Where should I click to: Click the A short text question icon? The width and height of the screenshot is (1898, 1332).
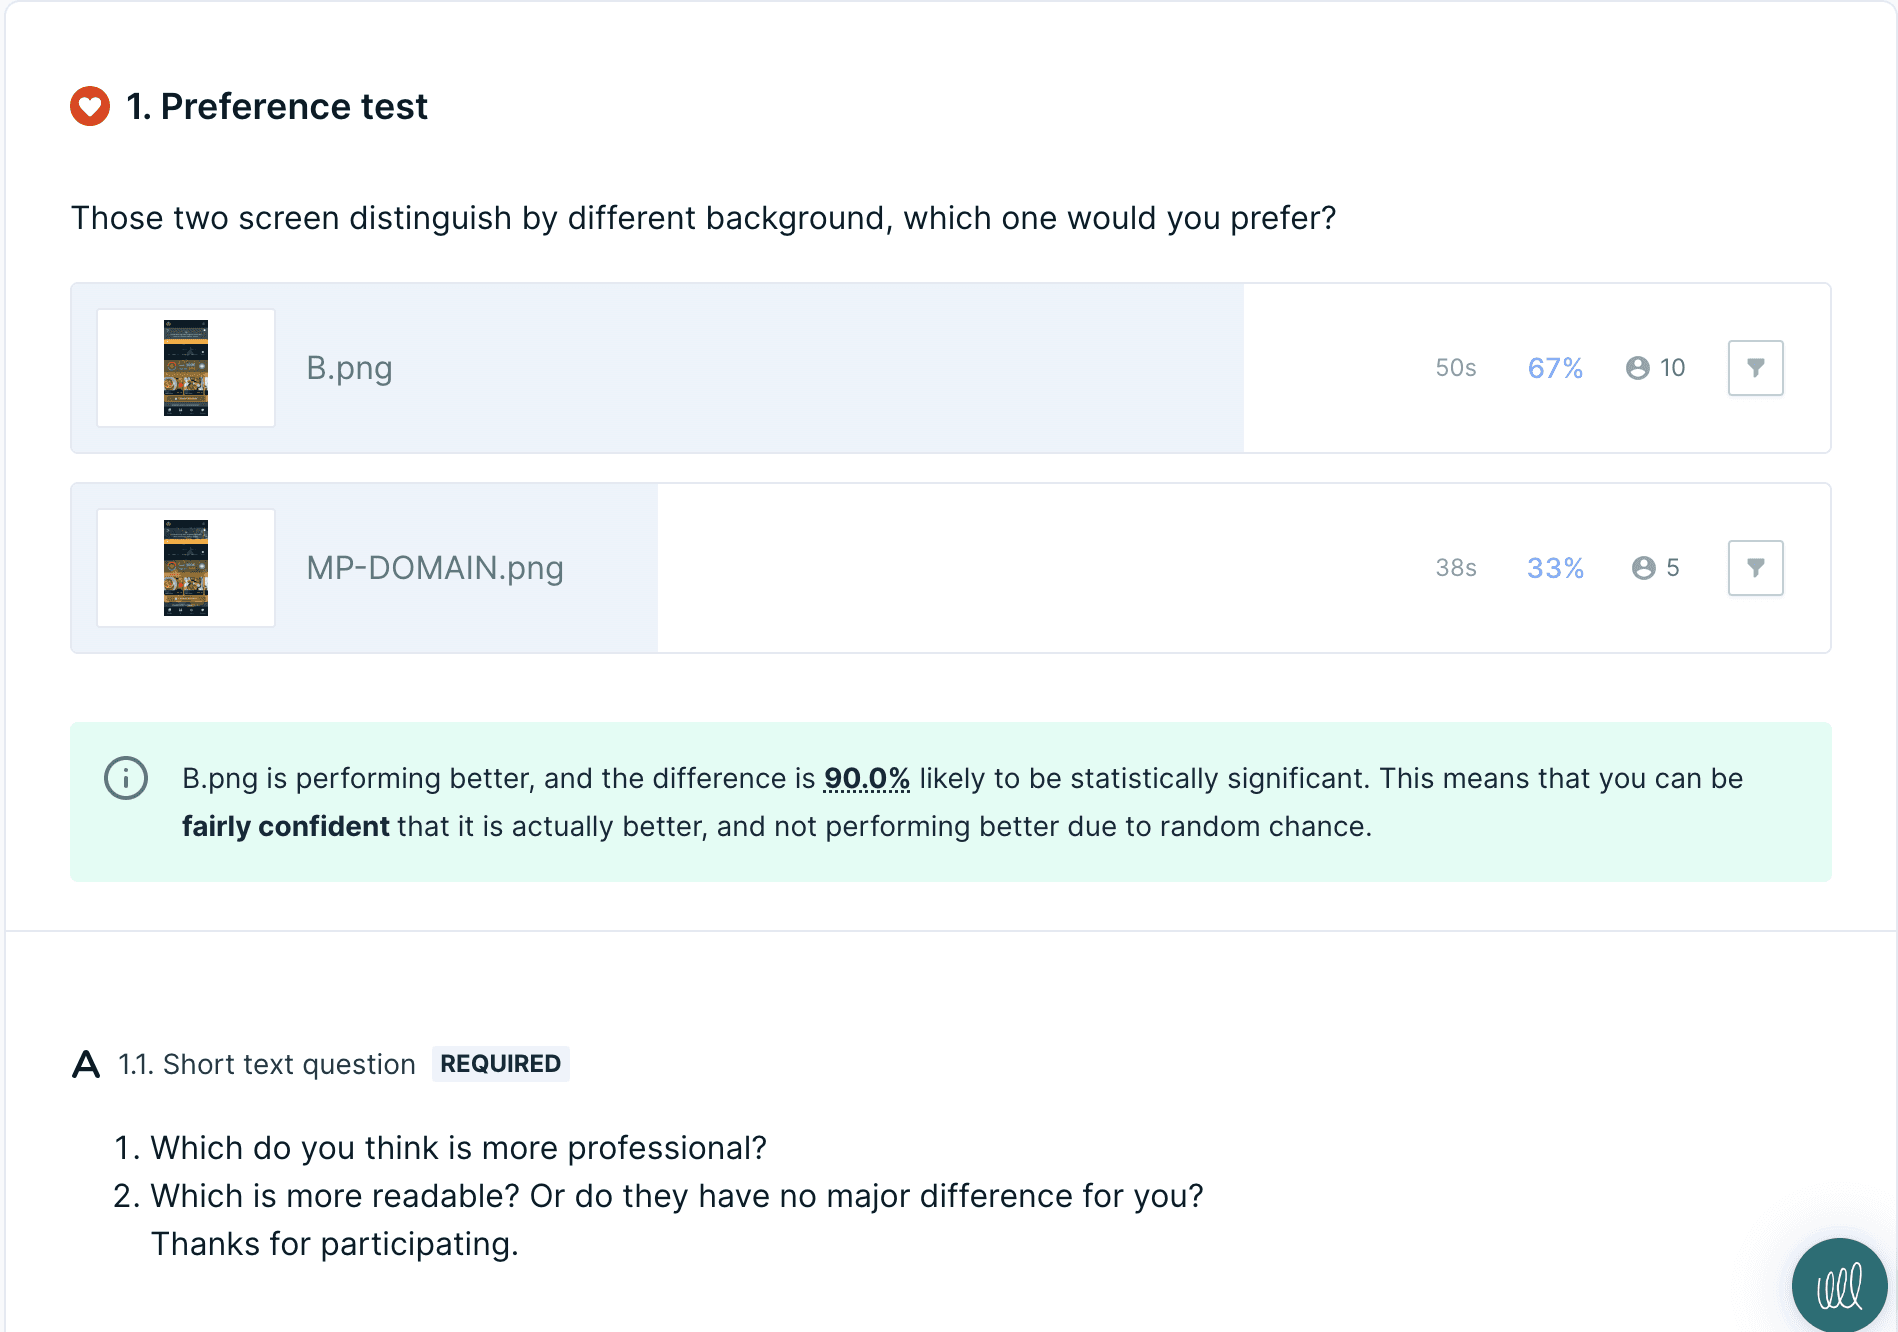(x=87, y=1064)
